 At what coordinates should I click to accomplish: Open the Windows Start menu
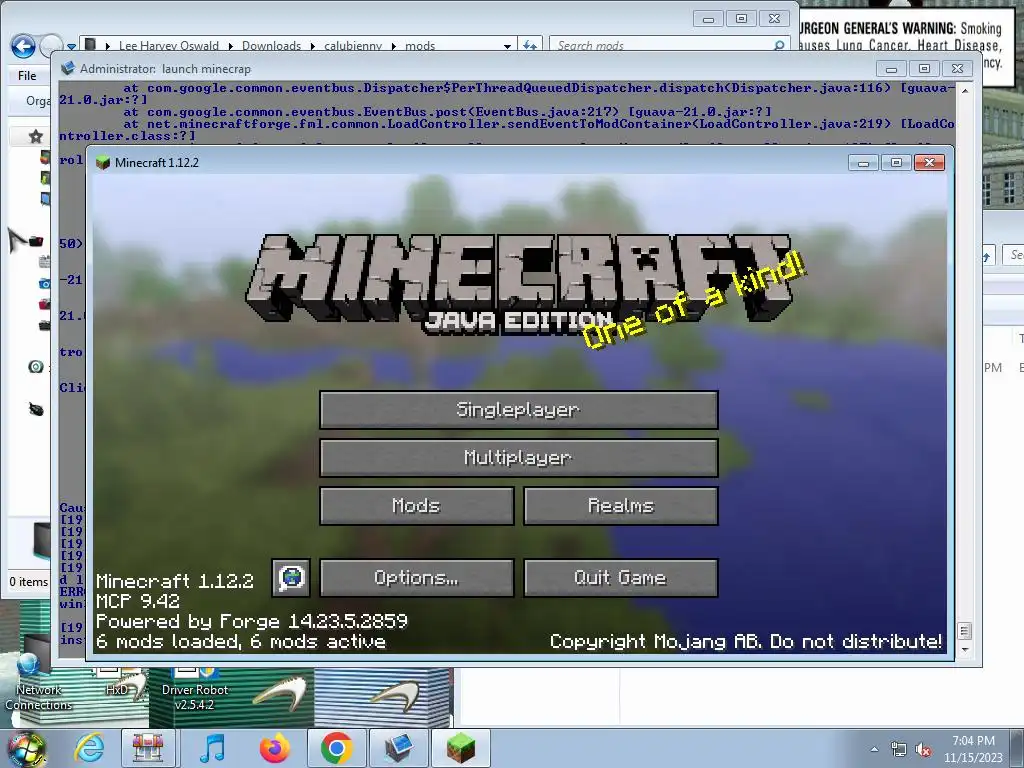pos(26,748)
